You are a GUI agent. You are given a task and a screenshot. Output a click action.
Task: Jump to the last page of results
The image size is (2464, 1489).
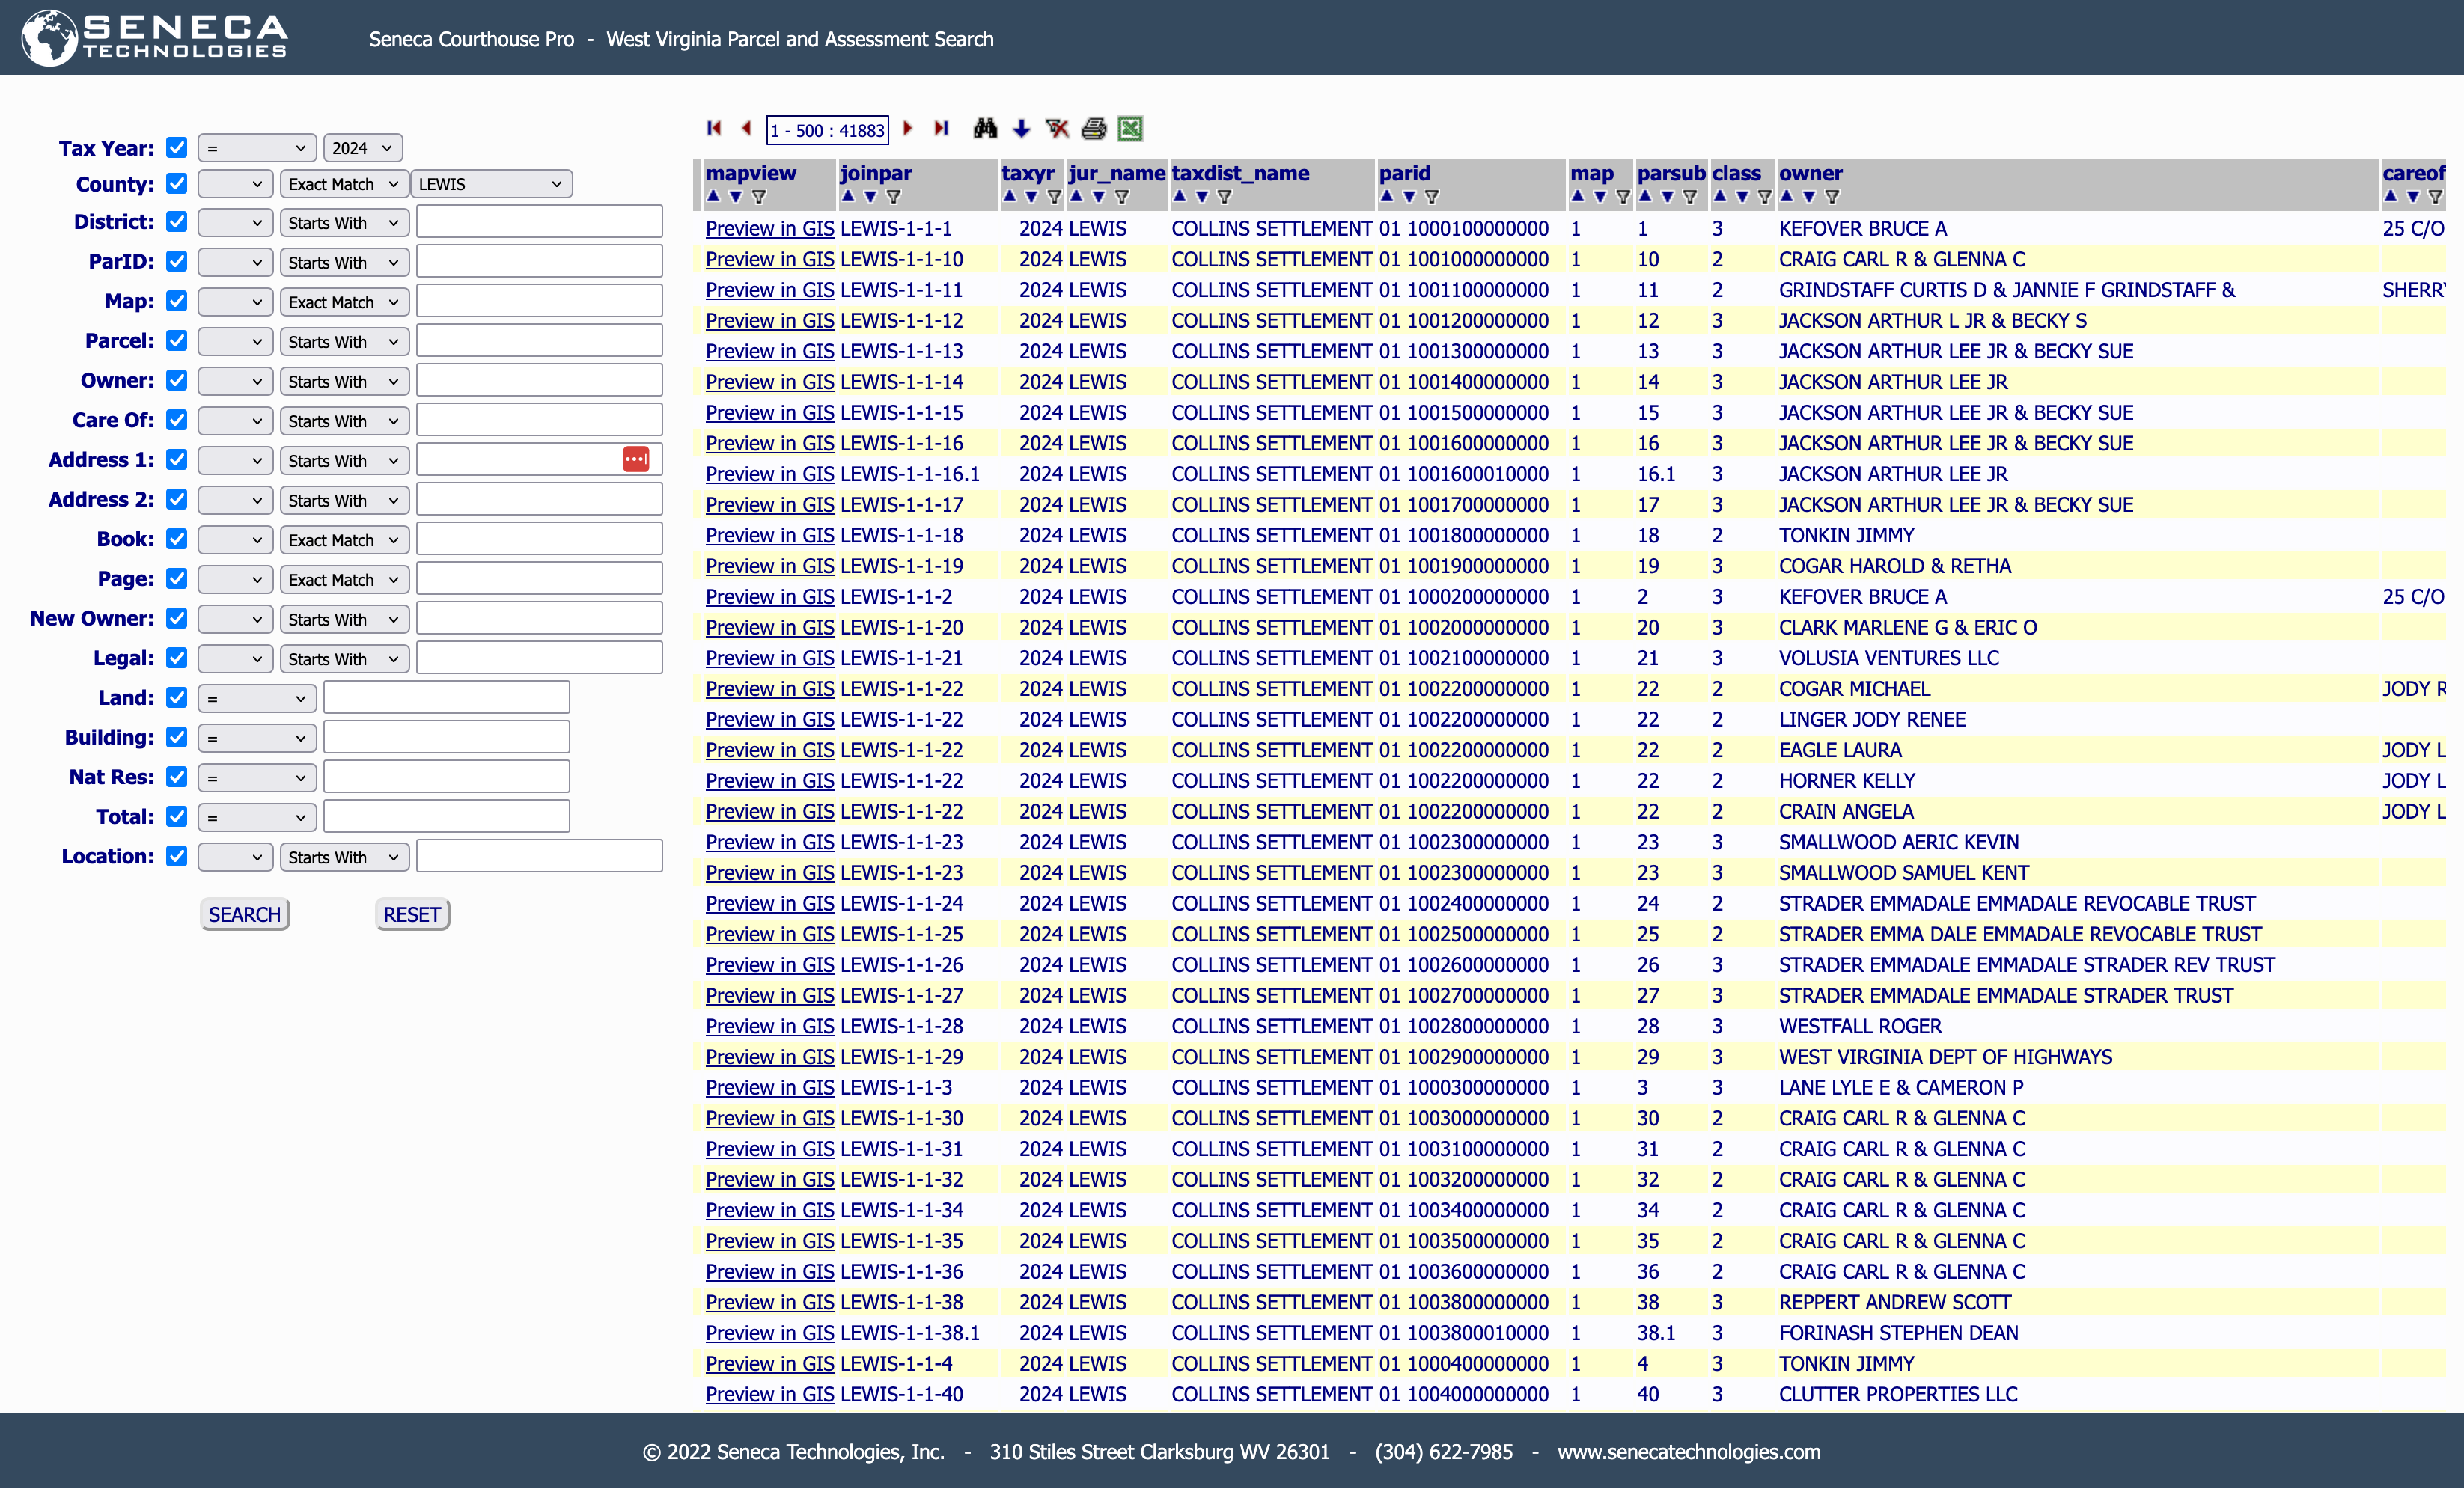941,128
